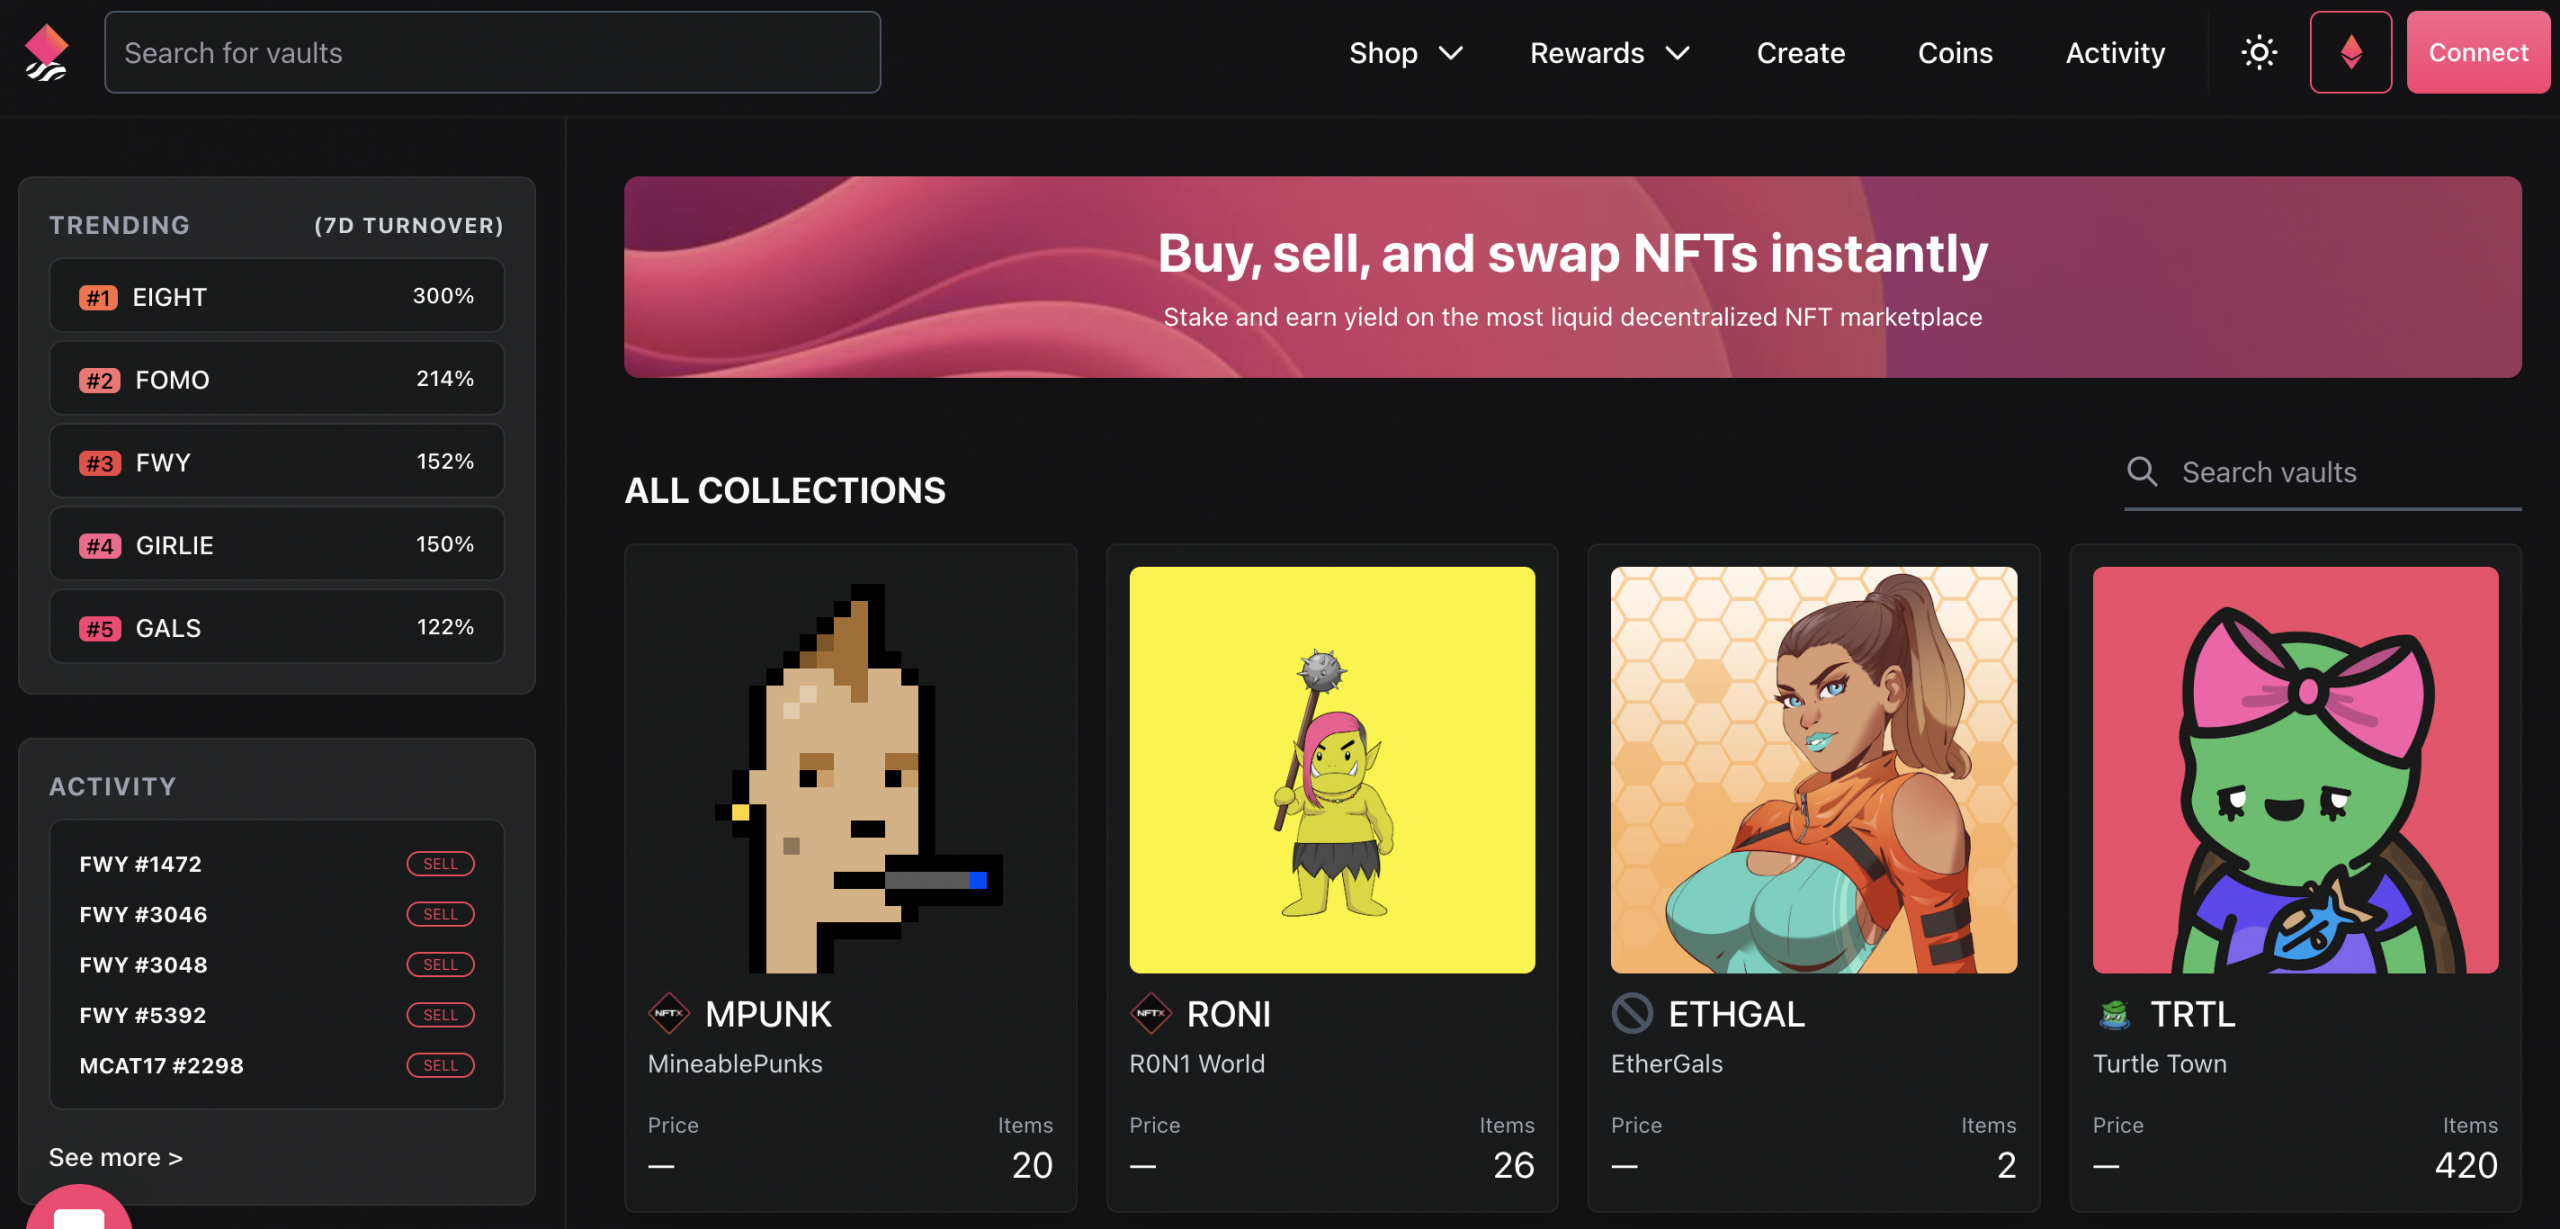Open the #2 FOMO trending vault
Screen dimensions: 2560x1229
(277, 379)
